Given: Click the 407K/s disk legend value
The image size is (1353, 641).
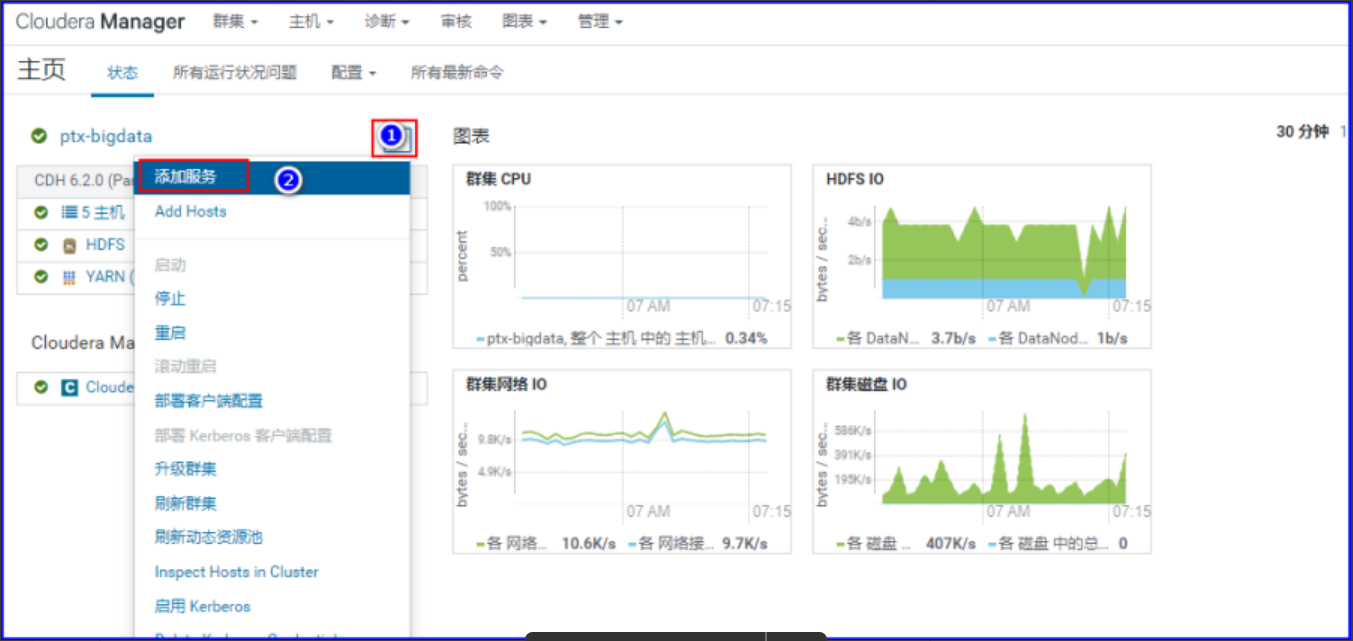Looking at the screenshot, I should [951, 543].
